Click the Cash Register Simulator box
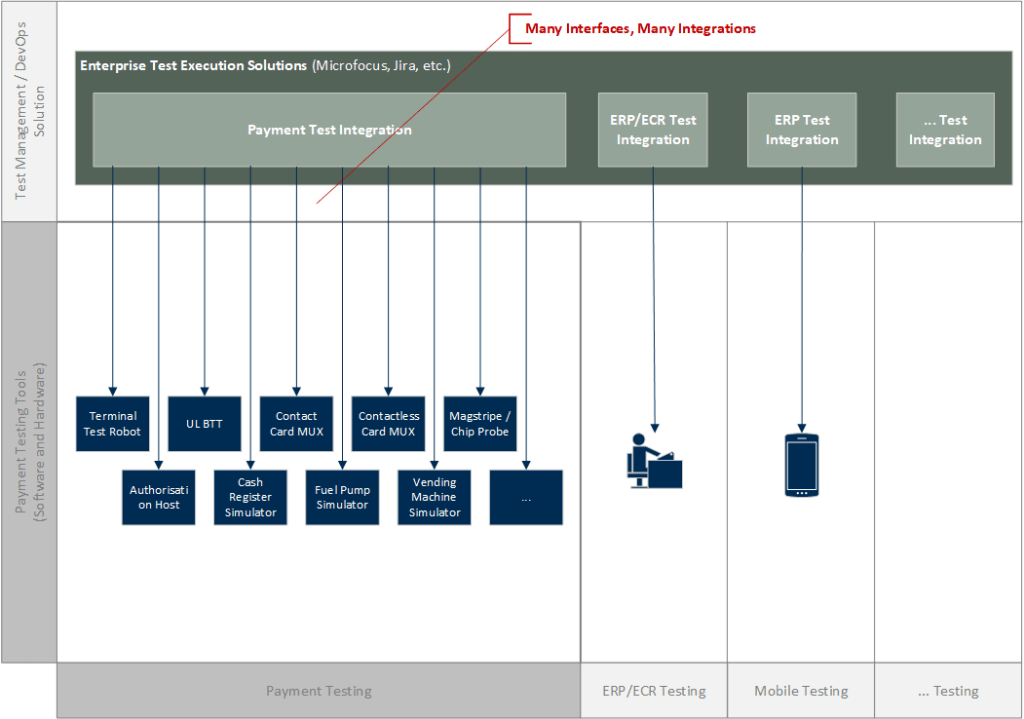 (x=250, y=498)
